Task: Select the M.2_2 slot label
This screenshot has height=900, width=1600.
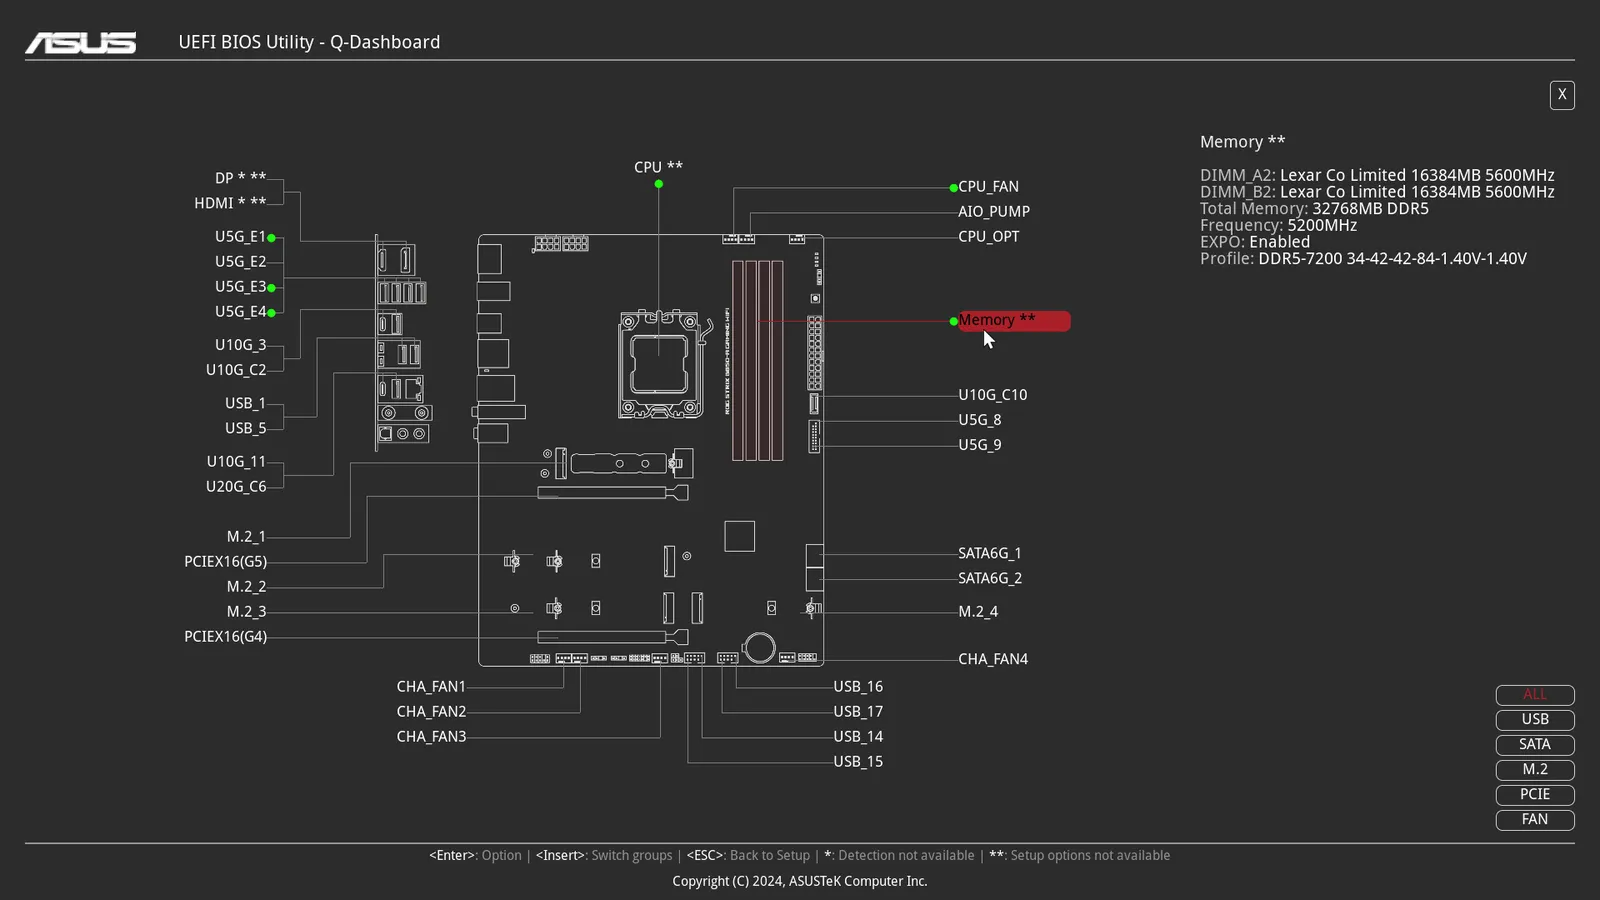Action: pyautogui.click(x=247, y=587)
